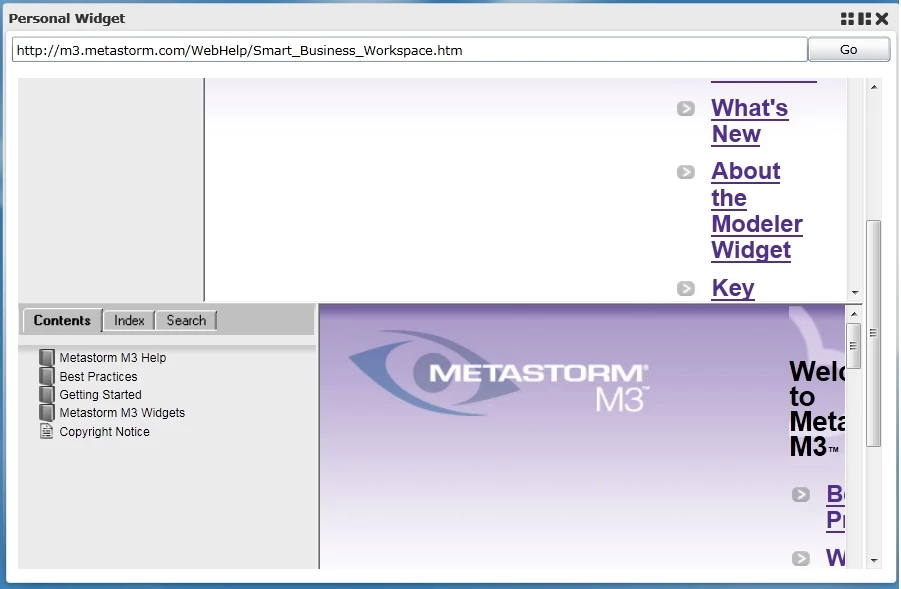The width and height of the screenshot is (901, 589).
Task: Click the lower frame scroll up arrow
Action: 854,315
